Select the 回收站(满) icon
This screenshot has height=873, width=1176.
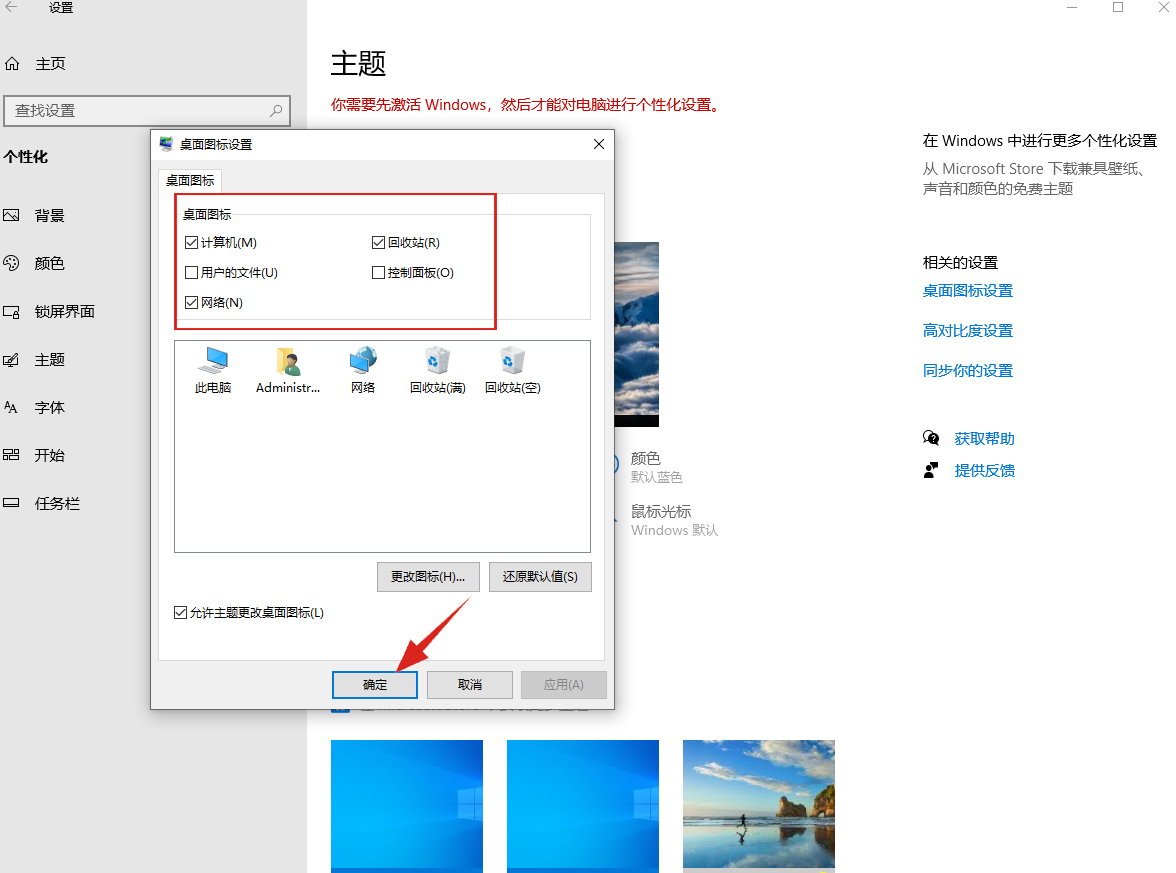pos(438,370)
